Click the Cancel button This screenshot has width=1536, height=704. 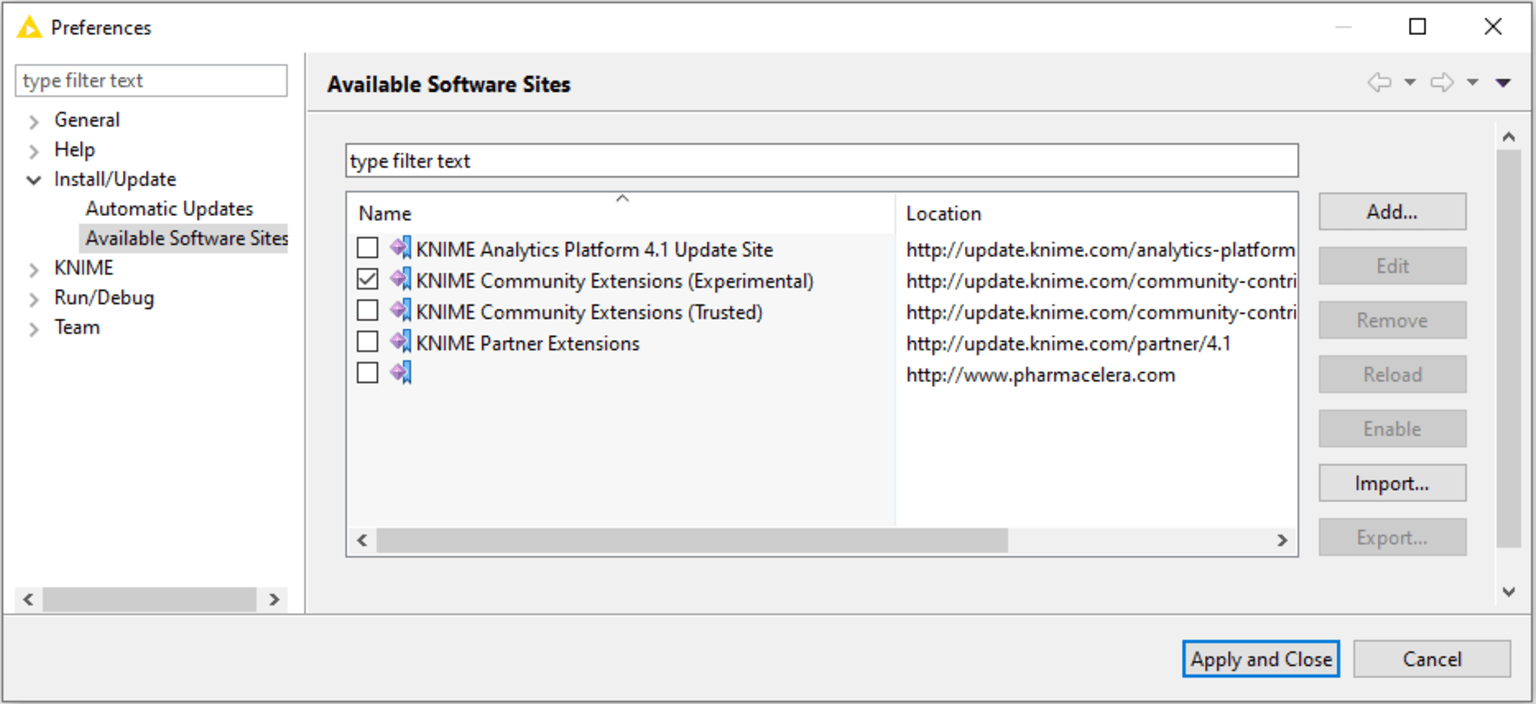(x=1432, y=659)
